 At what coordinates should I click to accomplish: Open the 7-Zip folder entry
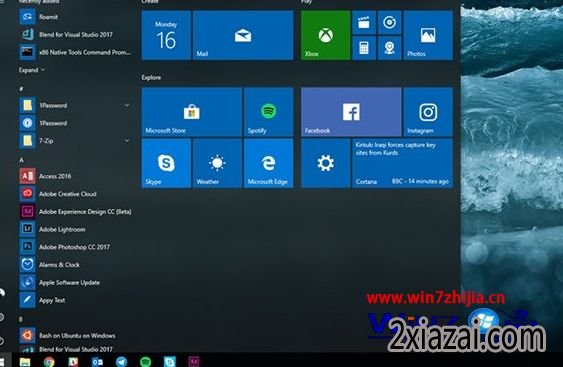75,140
